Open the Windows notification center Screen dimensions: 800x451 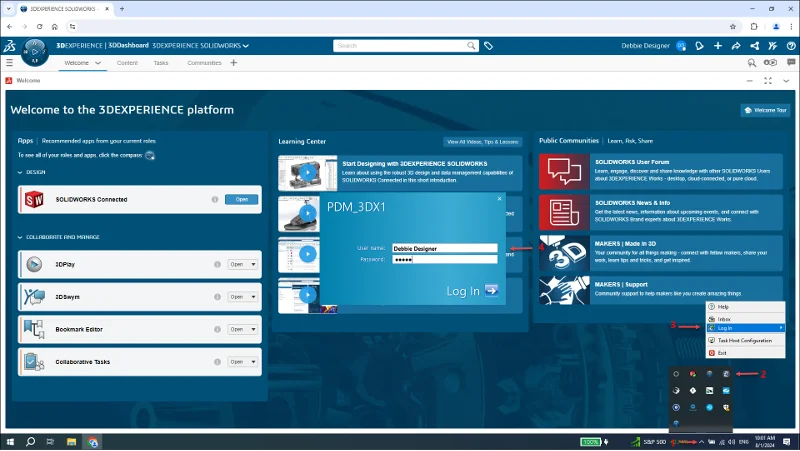(x=787, y=442)
